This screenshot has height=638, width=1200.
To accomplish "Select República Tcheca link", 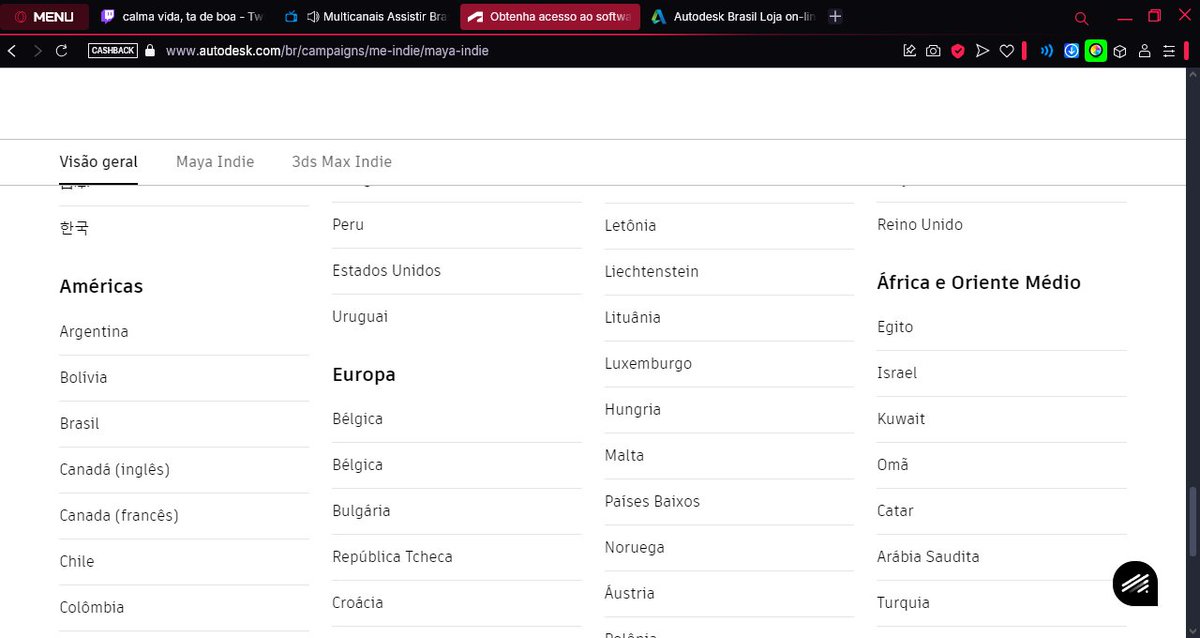I will [x=392, y=557].
